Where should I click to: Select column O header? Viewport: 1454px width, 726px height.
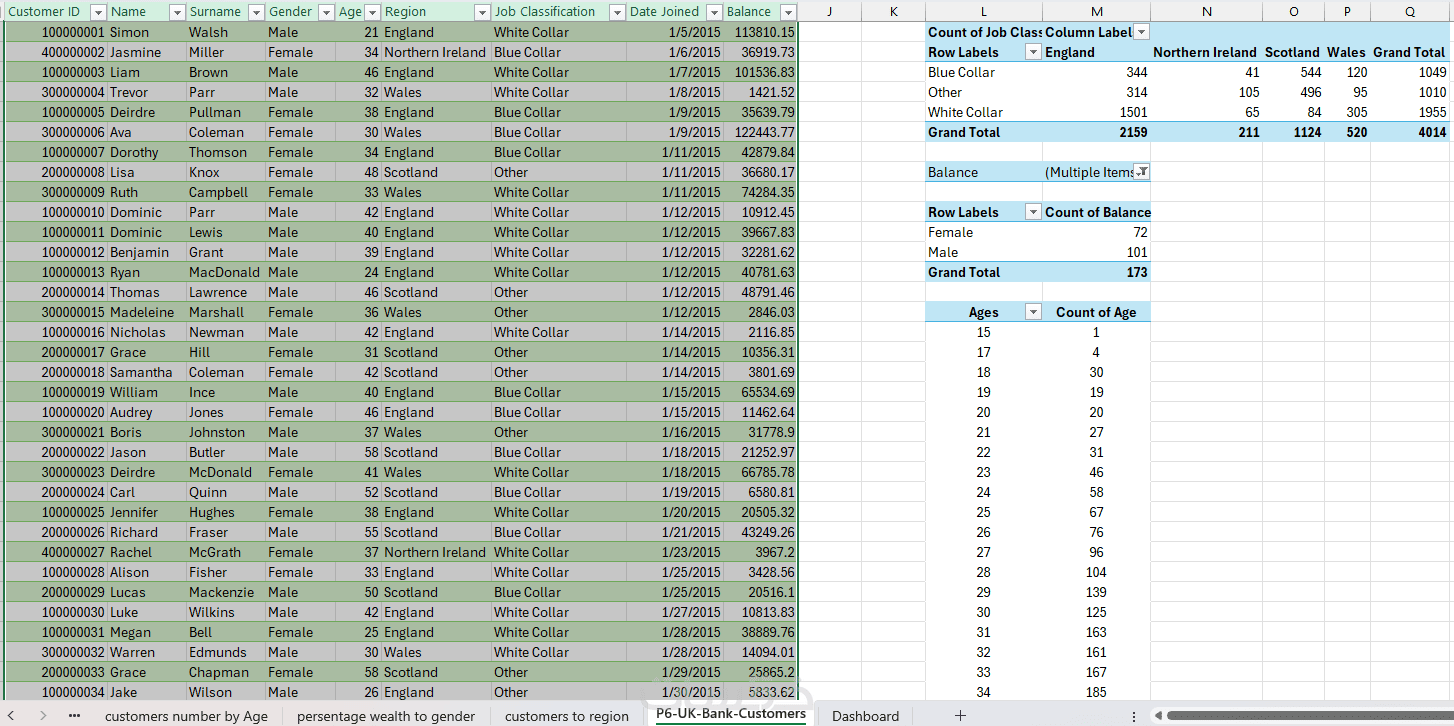tap(1294, 11)
